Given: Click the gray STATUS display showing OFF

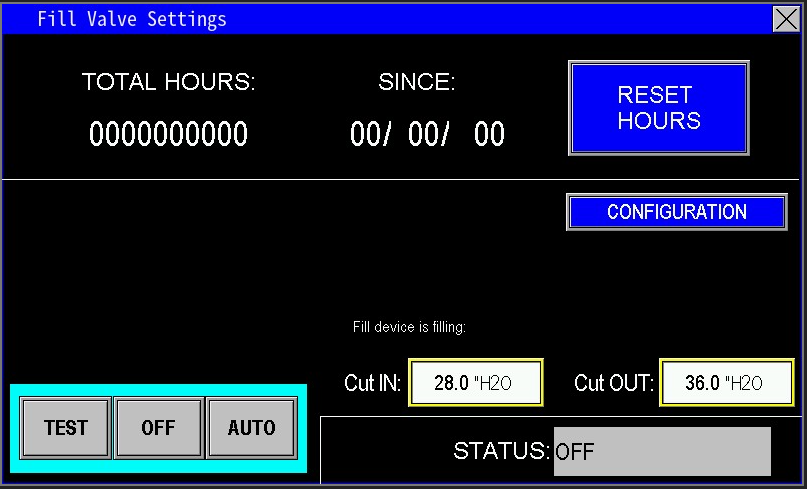Looking at the screenshot, I should (662, 451).
